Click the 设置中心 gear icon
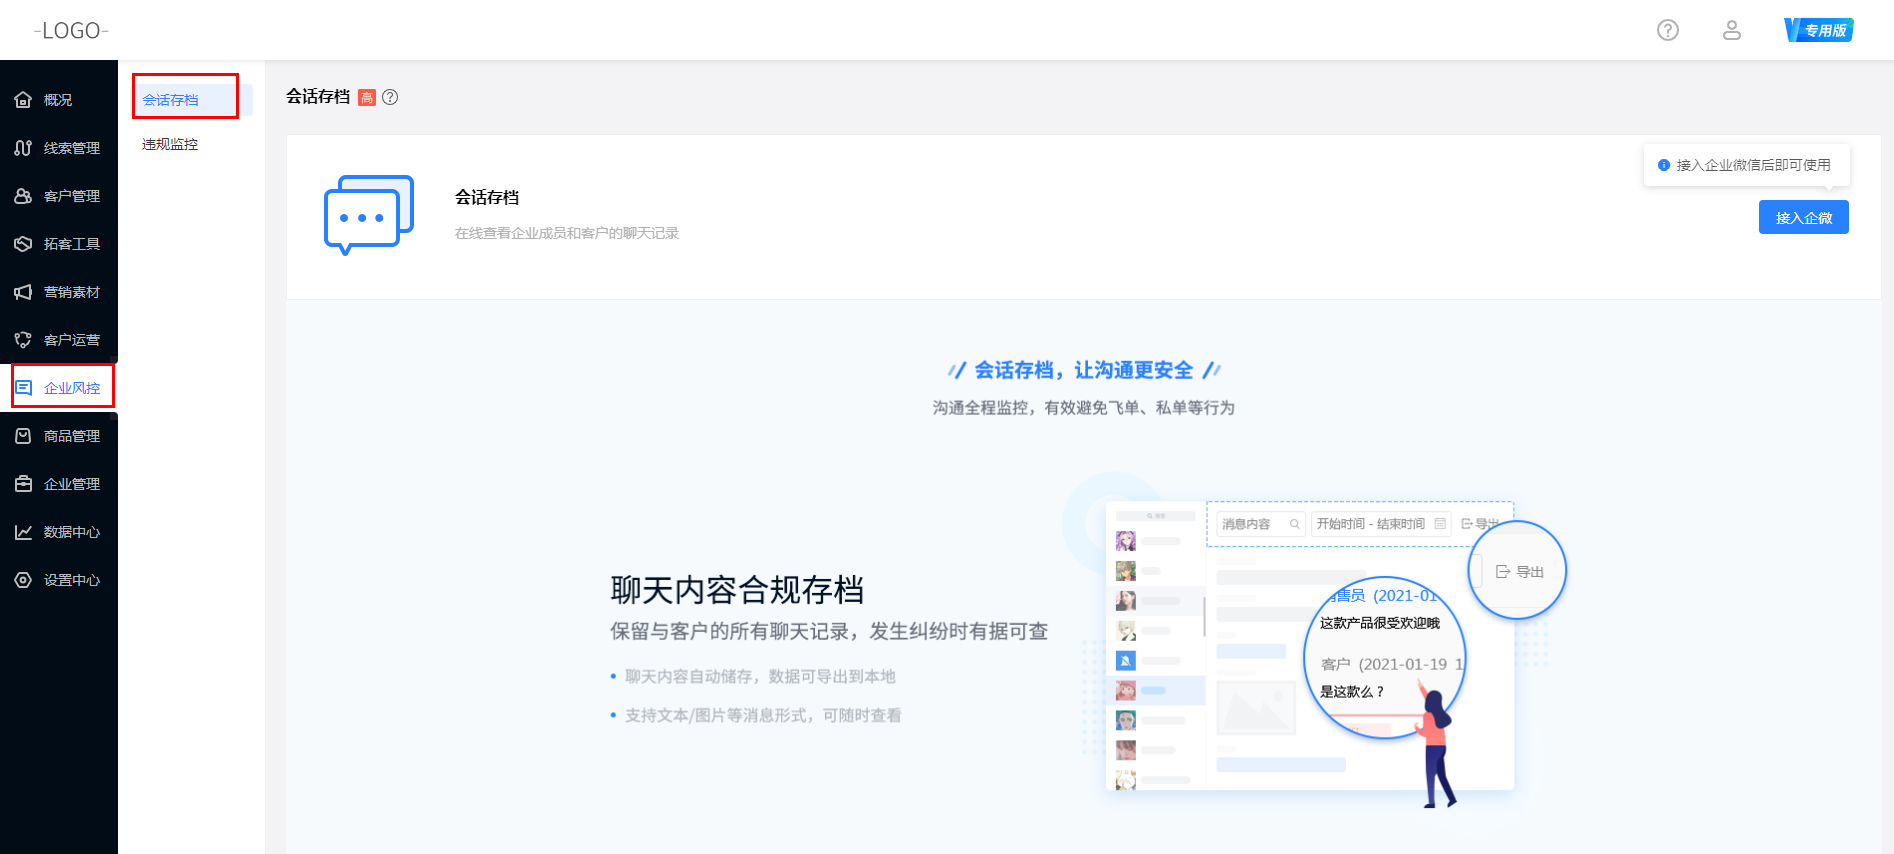 [23, 580]
